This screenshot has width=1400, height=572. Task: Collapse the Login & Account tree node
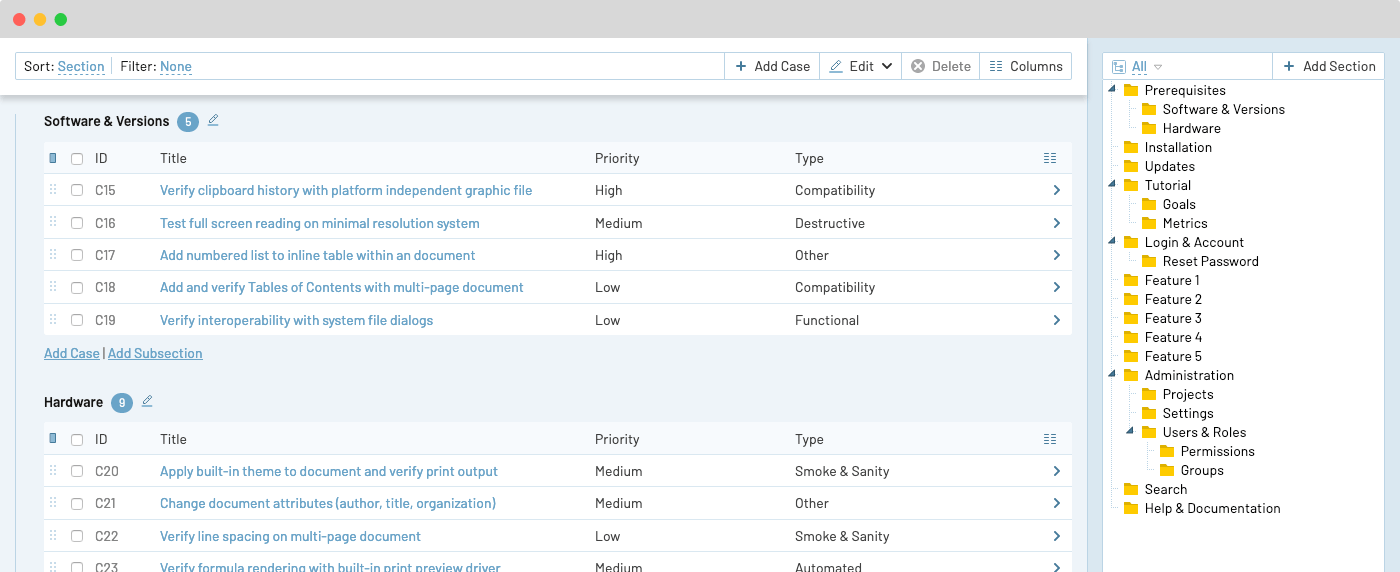coord(1113,241)
